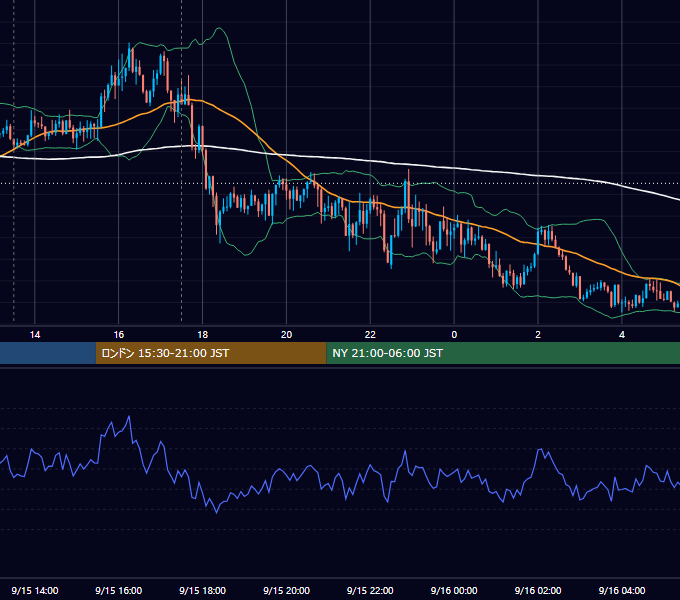Click the blue session bar before London
The width and height of the screenshot is (680, 600).
(x=48, y=353)
